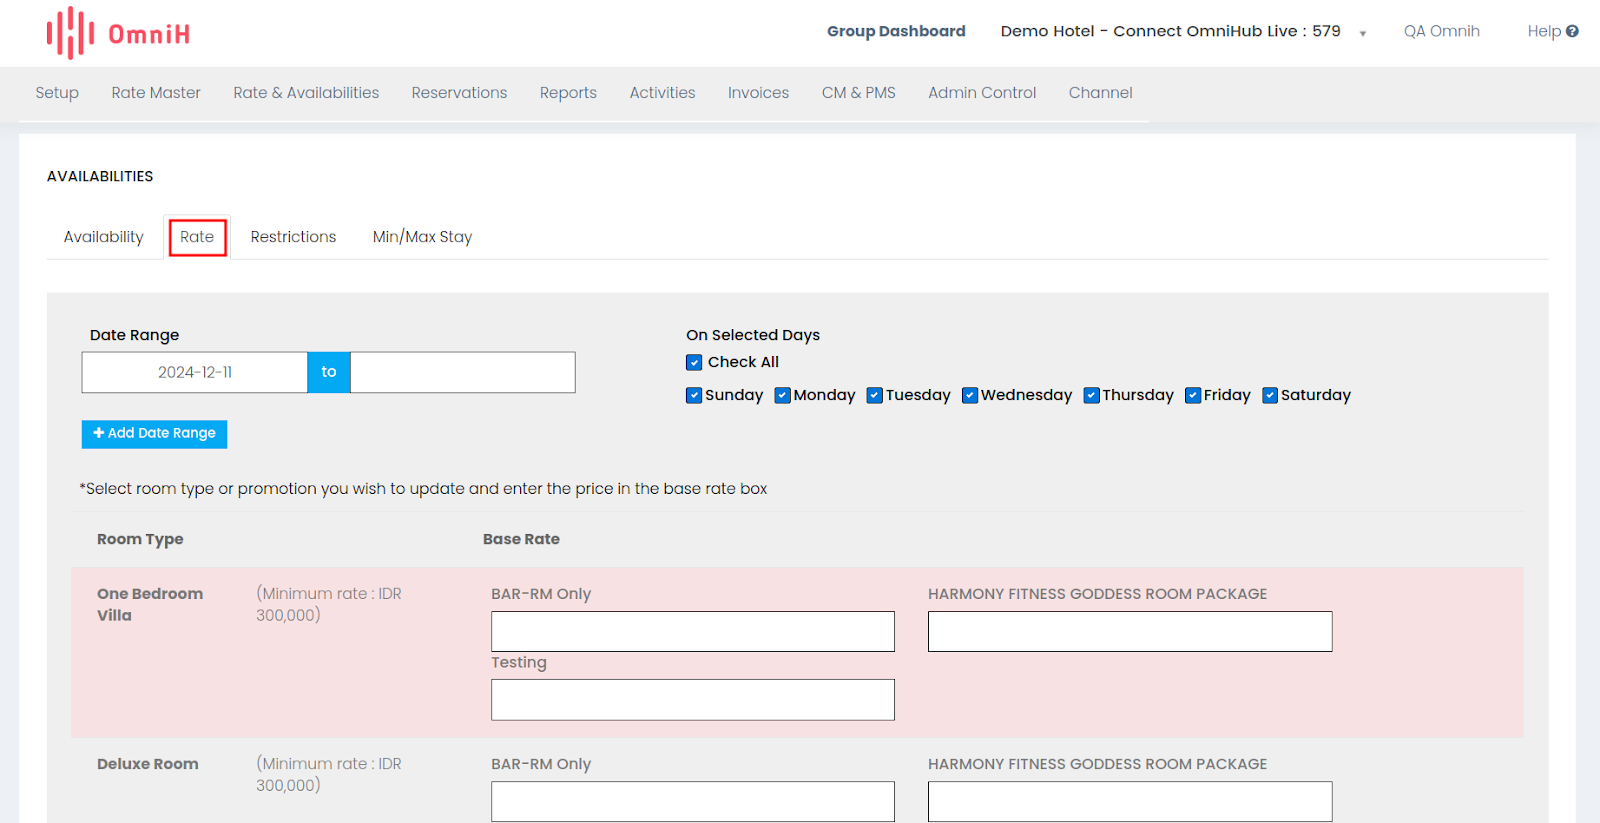
Task: Click Deluxe Room BAR-RM Only rate field
Action: [693, 802]
